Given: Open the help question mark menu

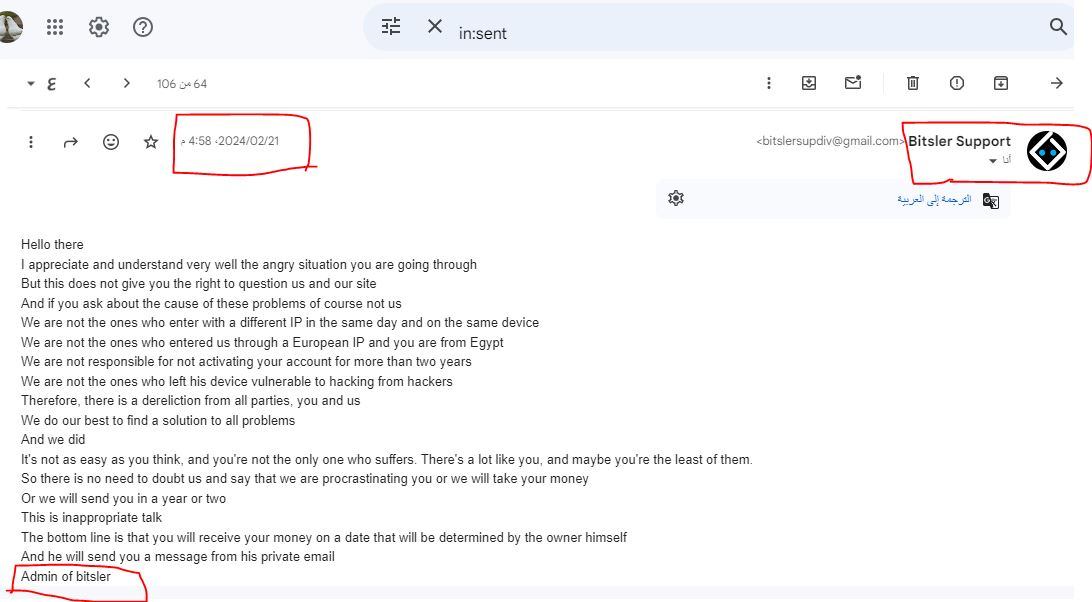Looking at the screenshot, I should [143, 27].
